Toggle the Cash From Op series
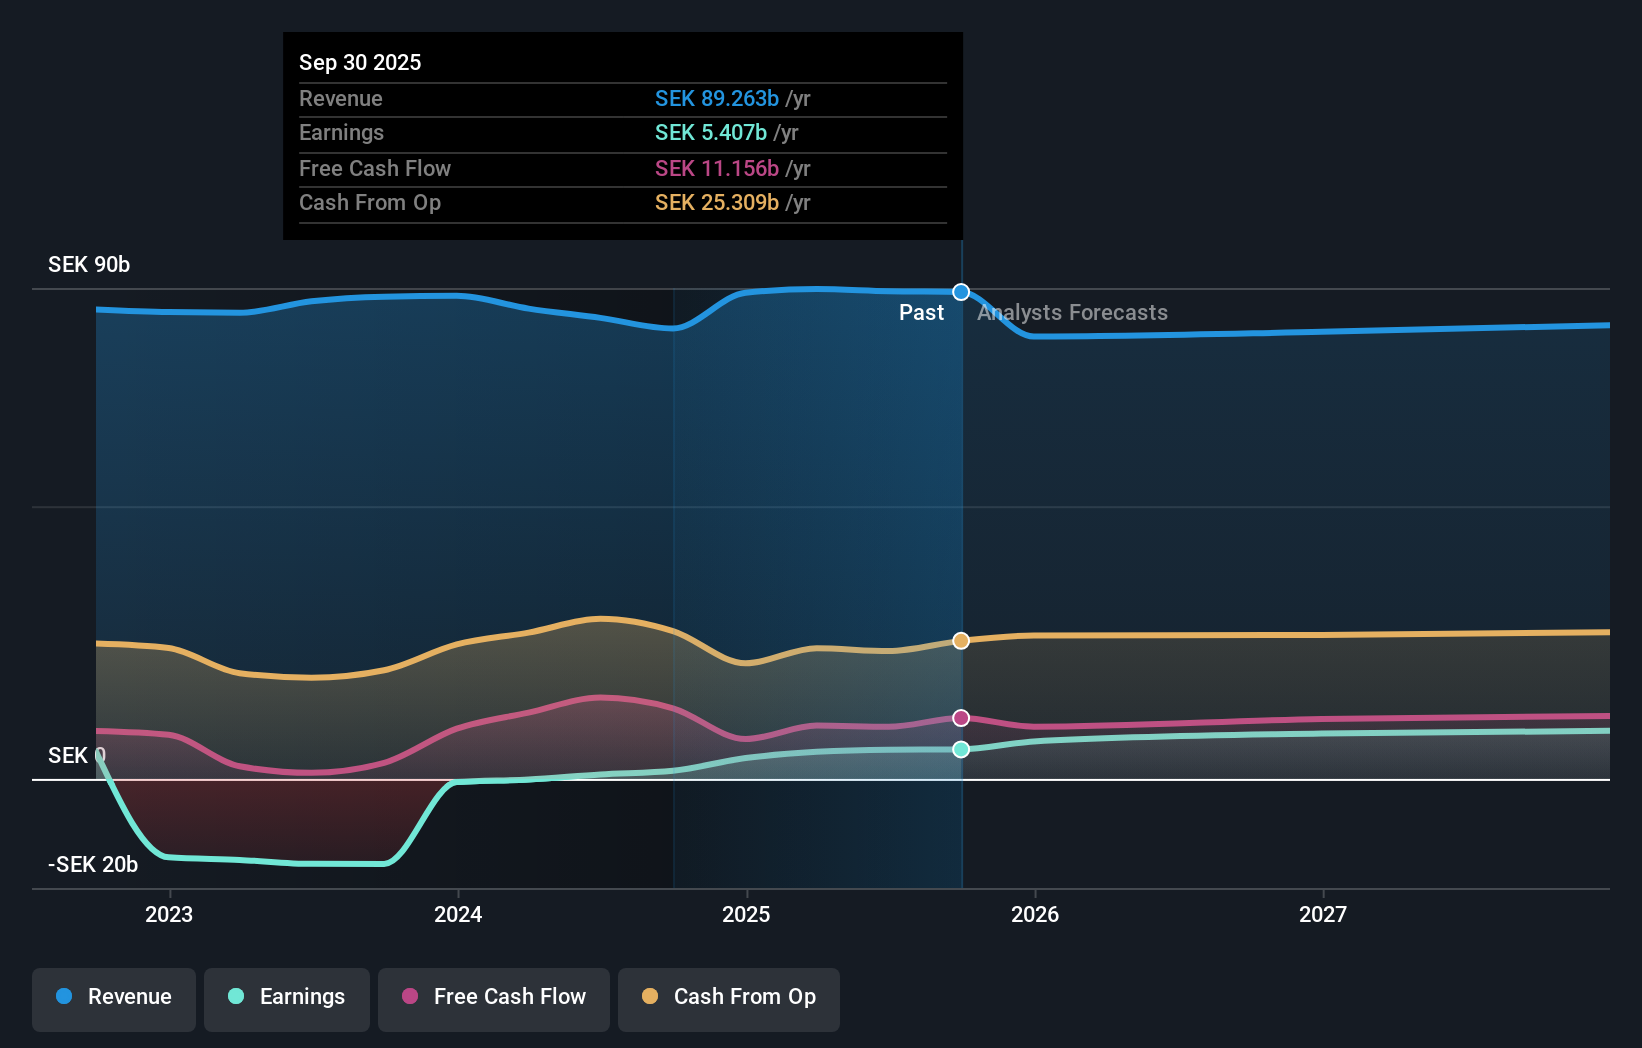Image resolution: width=1642 pixels, height=1048 pixels. 729,997
